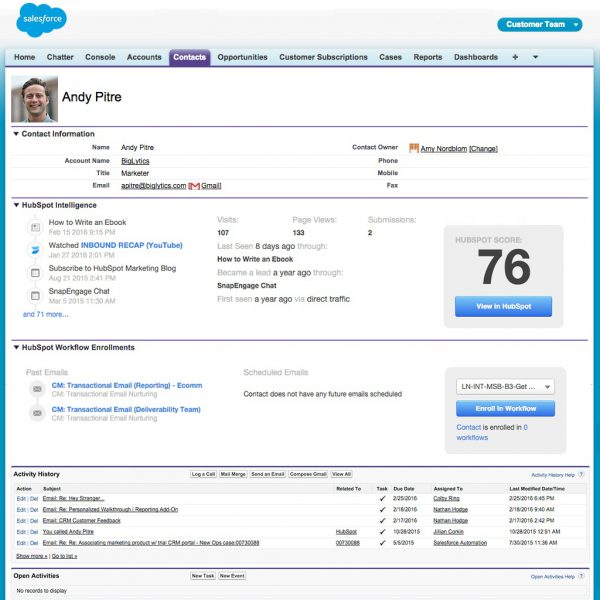Image resolution: width=600 pixels, height=600 pixels.
Task: Click the Gmail envelope icon
Action: pyautogui.click(x=194, y=186)
